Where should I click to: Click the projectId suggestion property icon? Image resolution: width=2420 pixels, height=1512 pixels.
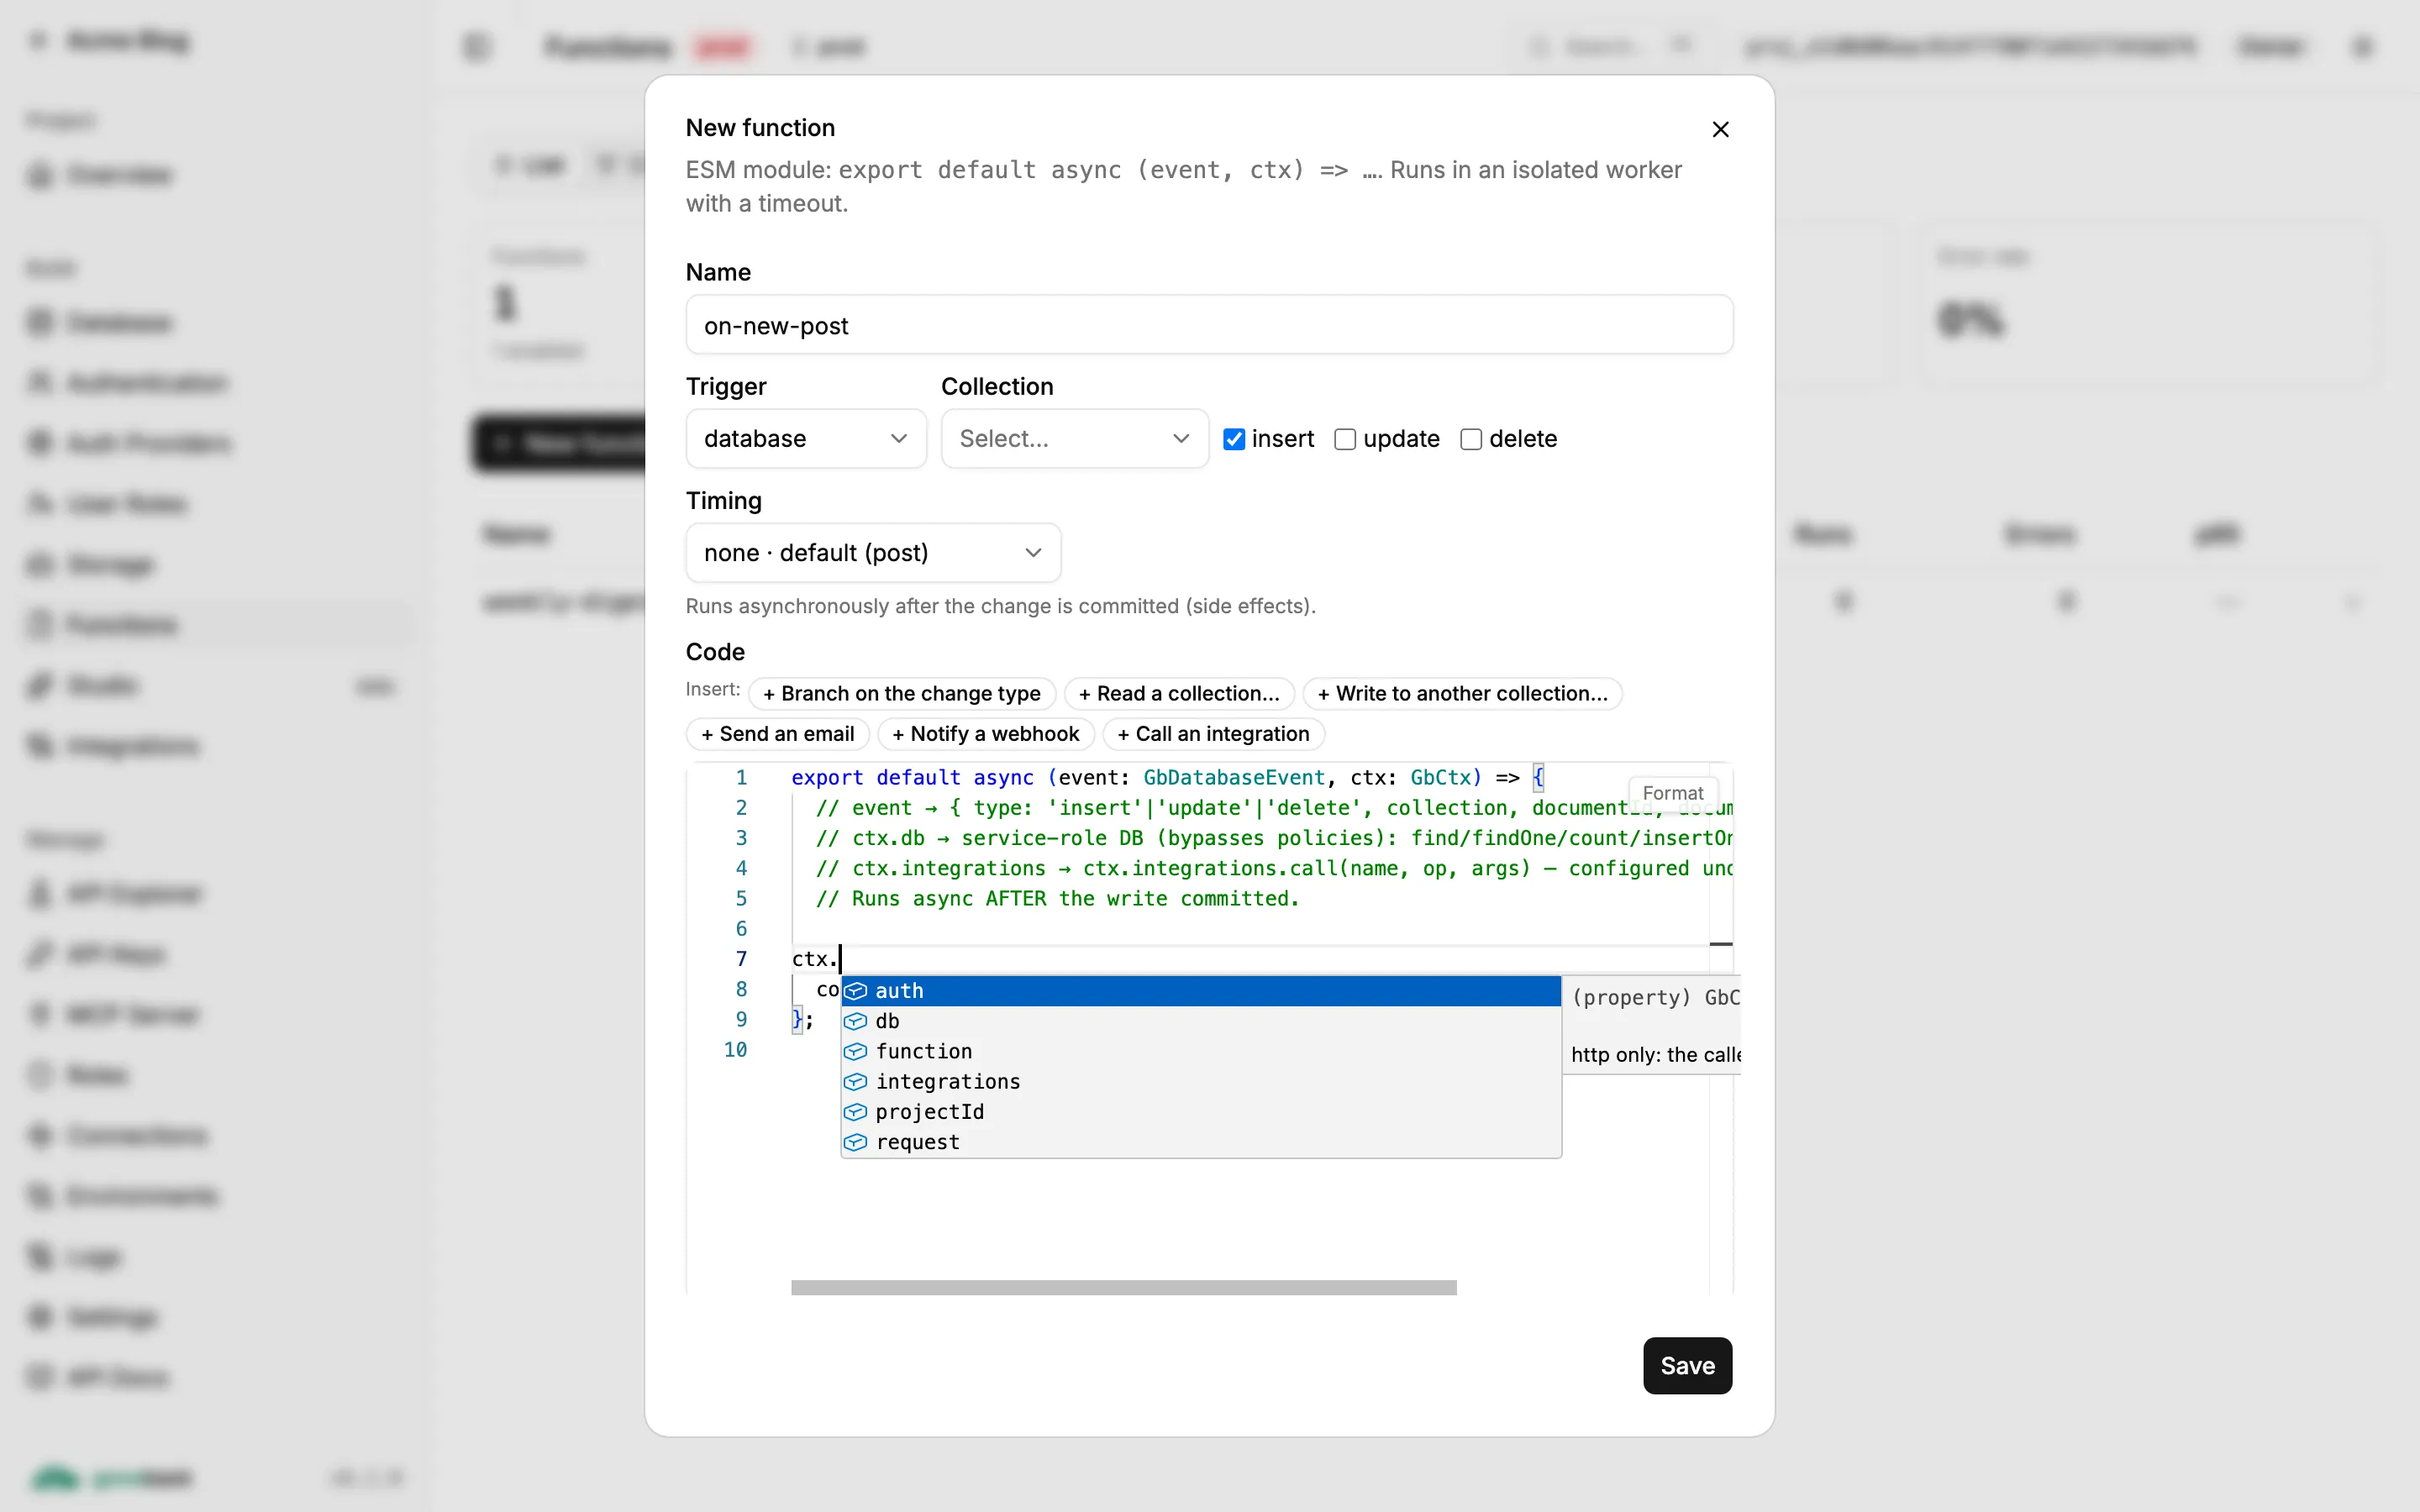click(856, 1112)
